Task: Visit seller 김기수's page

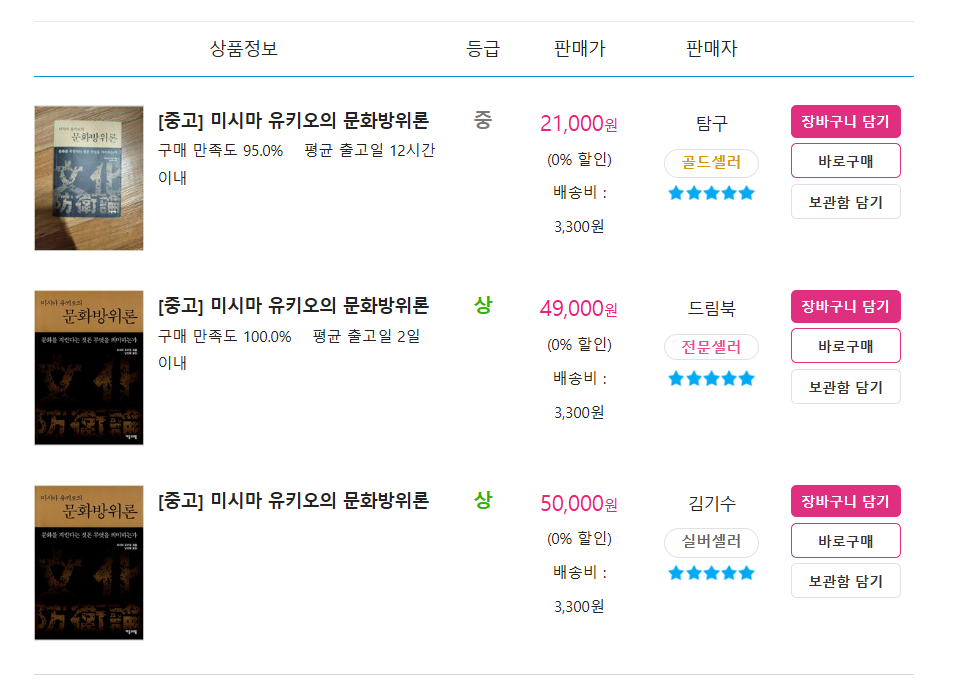Action: [x=711, y=503]
